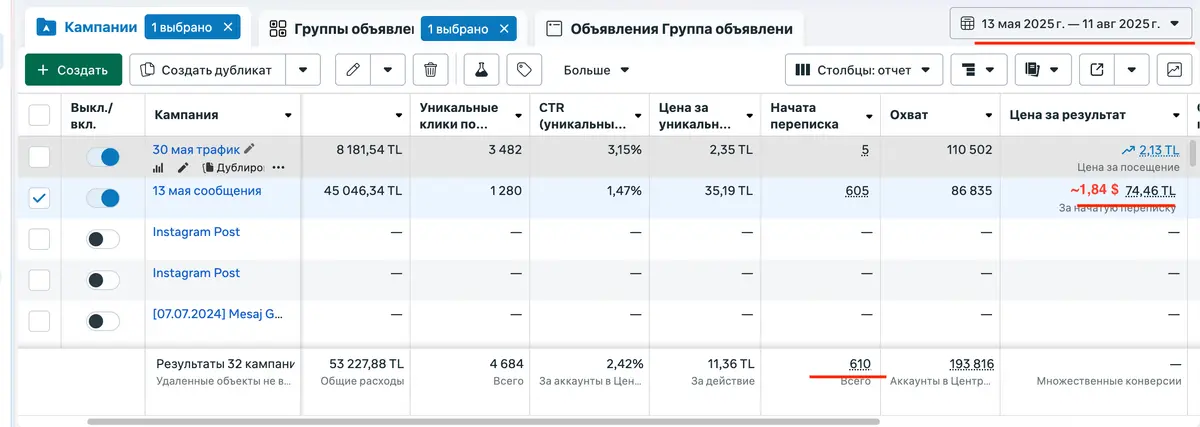Enable the first Instagram Post campaign toggle
The height and width of the screenshot is (427, 1200).
tap(103, 239)
